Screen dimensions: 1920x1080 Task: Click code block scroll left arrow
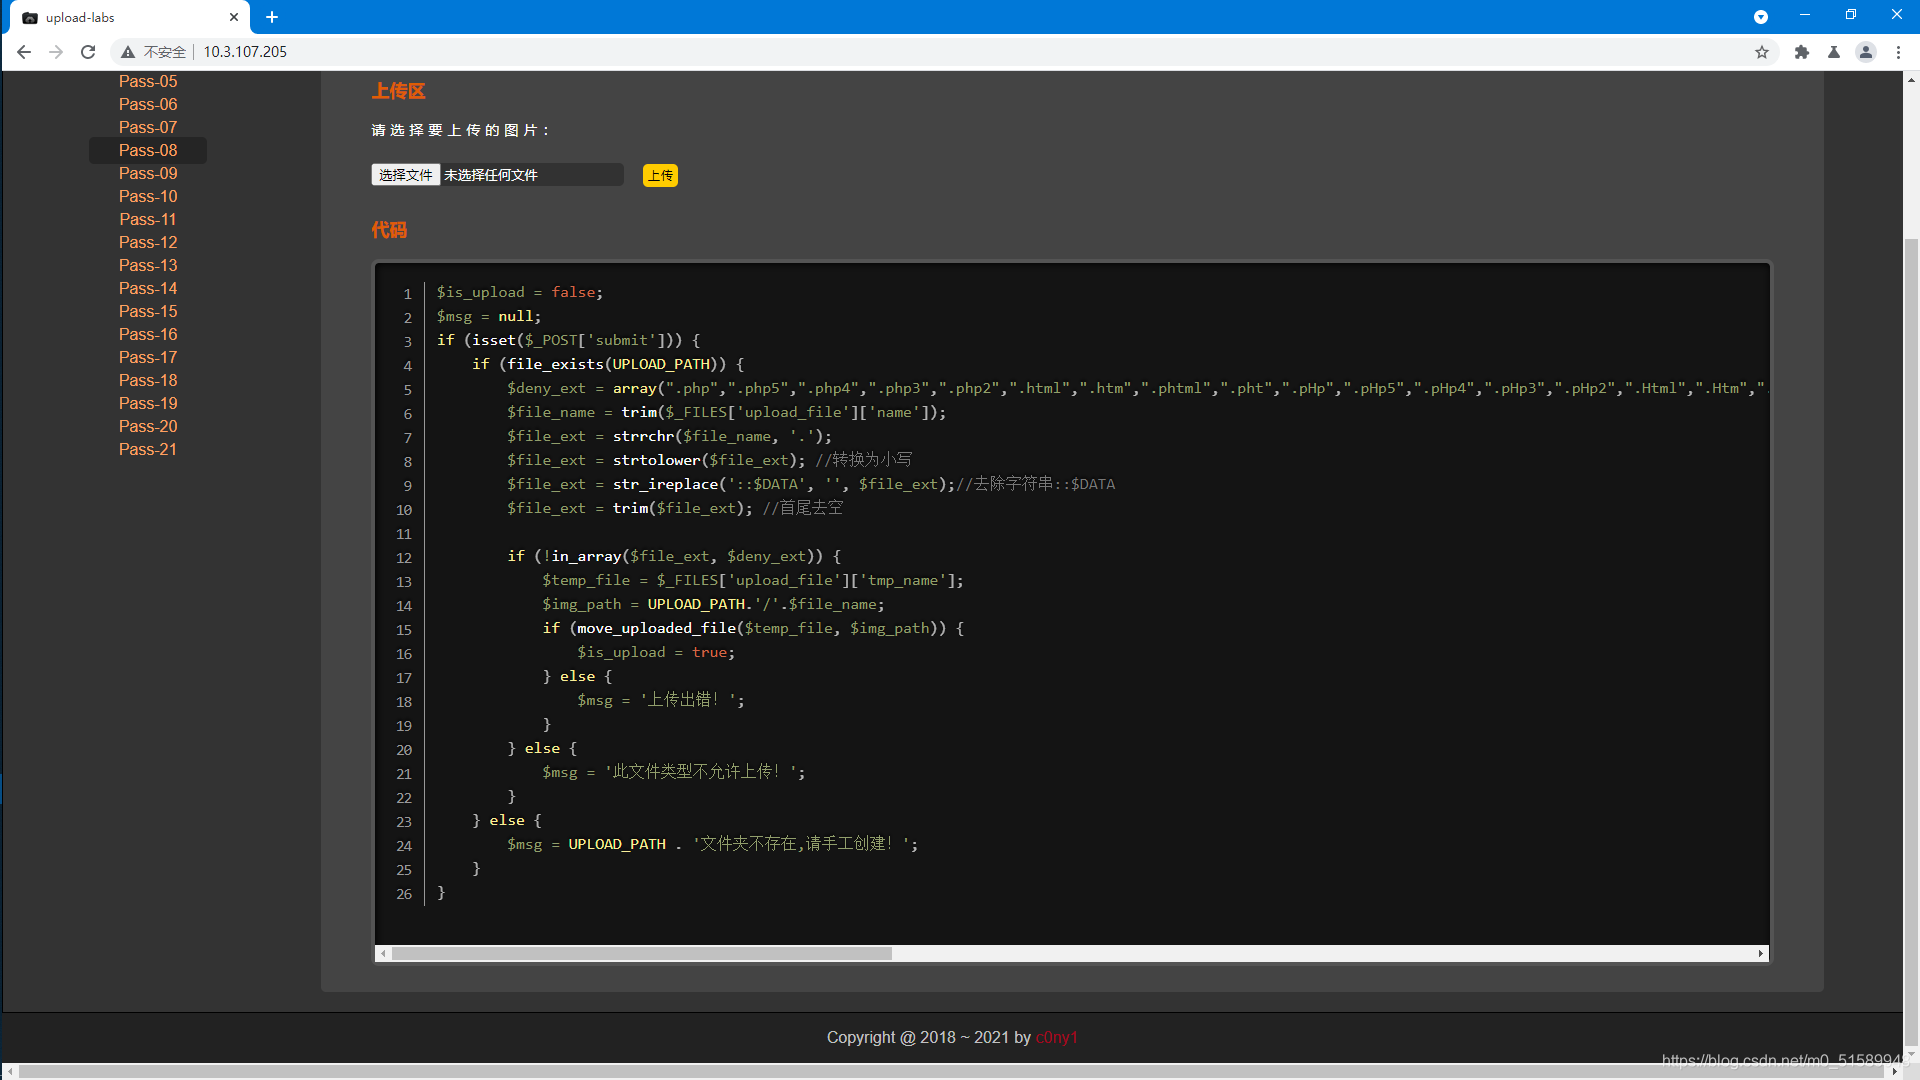(383, 953)
